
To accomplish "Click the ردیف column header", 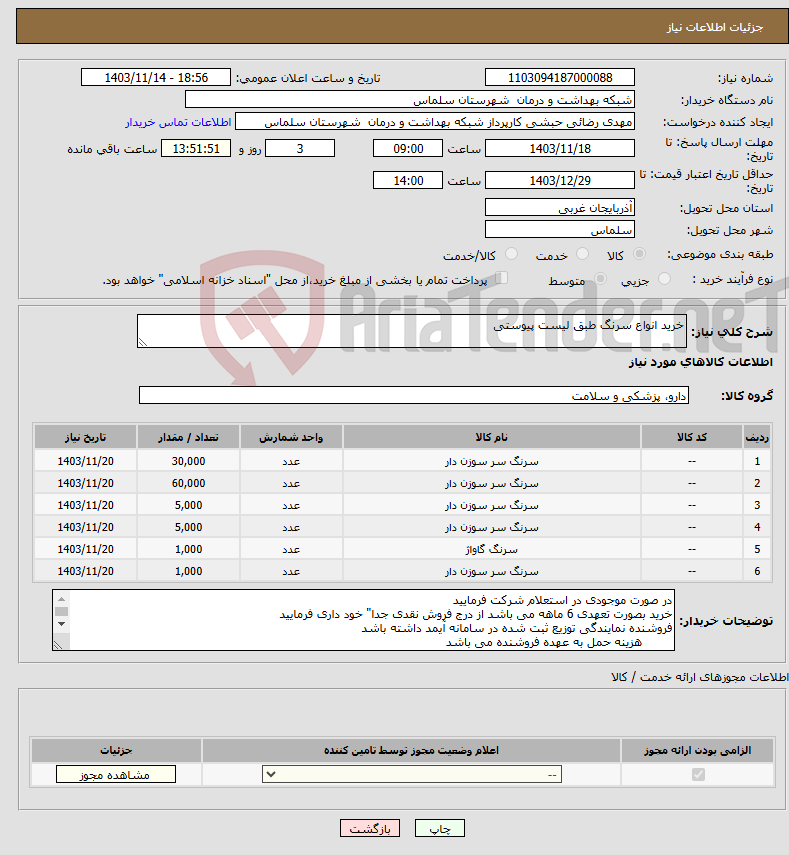I will click(x=757, y=437).
